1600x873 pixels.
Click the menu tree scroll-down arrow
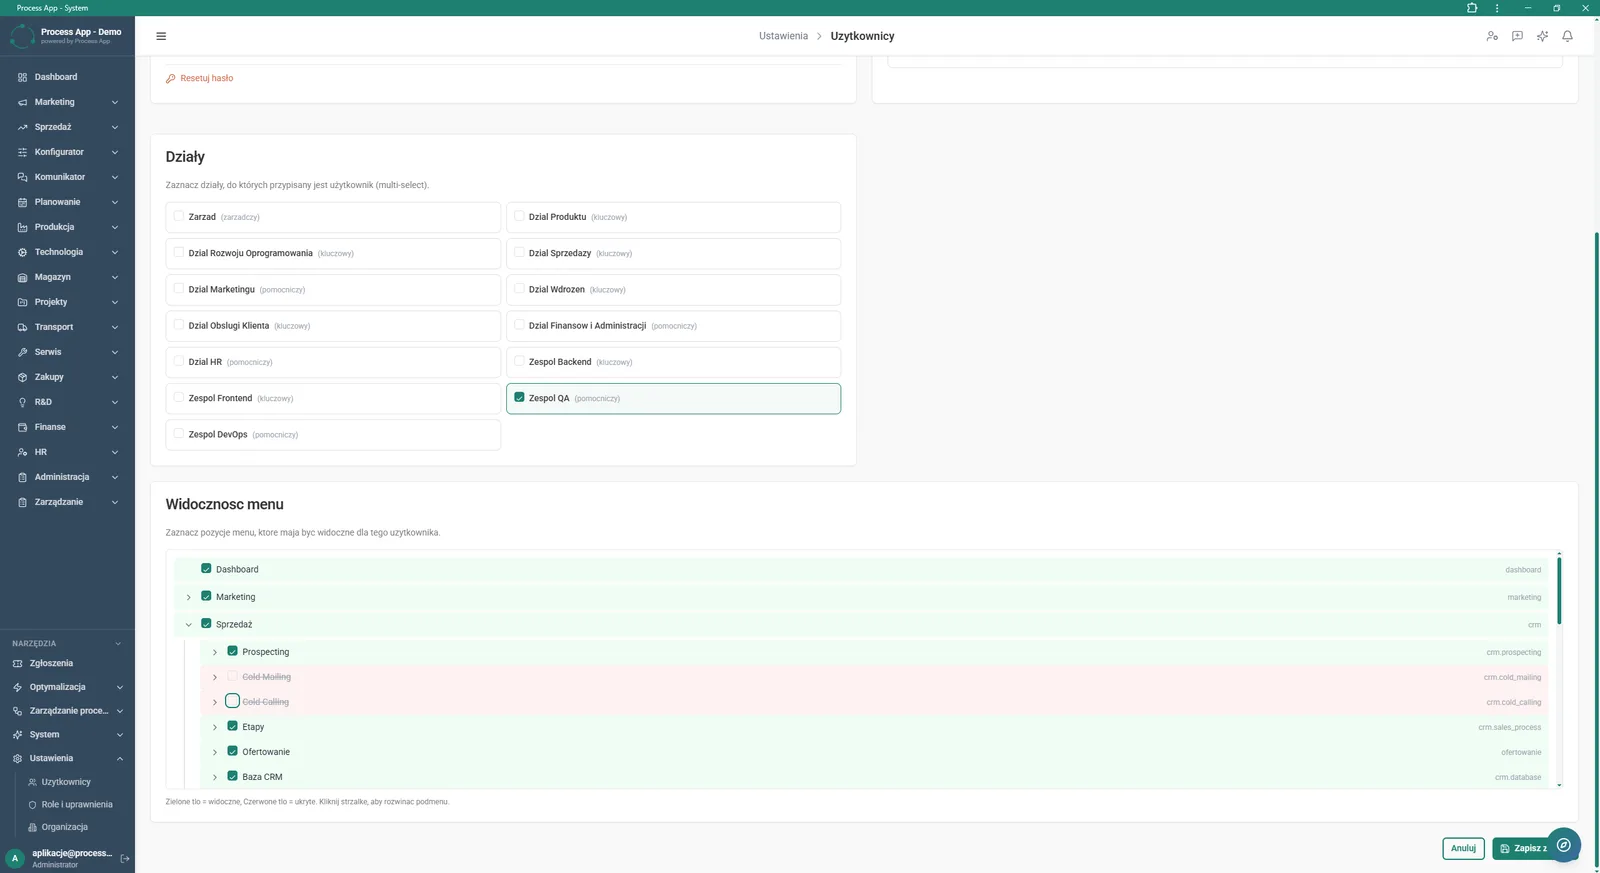[1559, 786]
